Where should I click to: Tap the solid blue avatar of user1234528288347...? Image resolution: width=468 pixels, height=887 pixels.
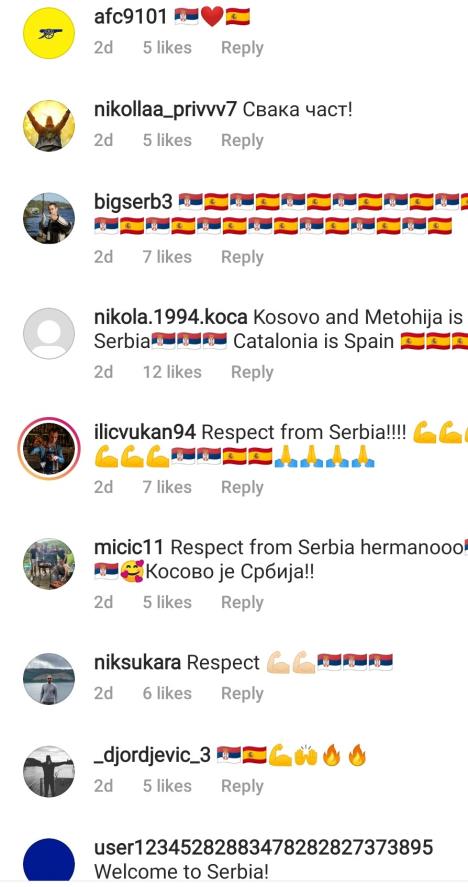tap(49, 862)
